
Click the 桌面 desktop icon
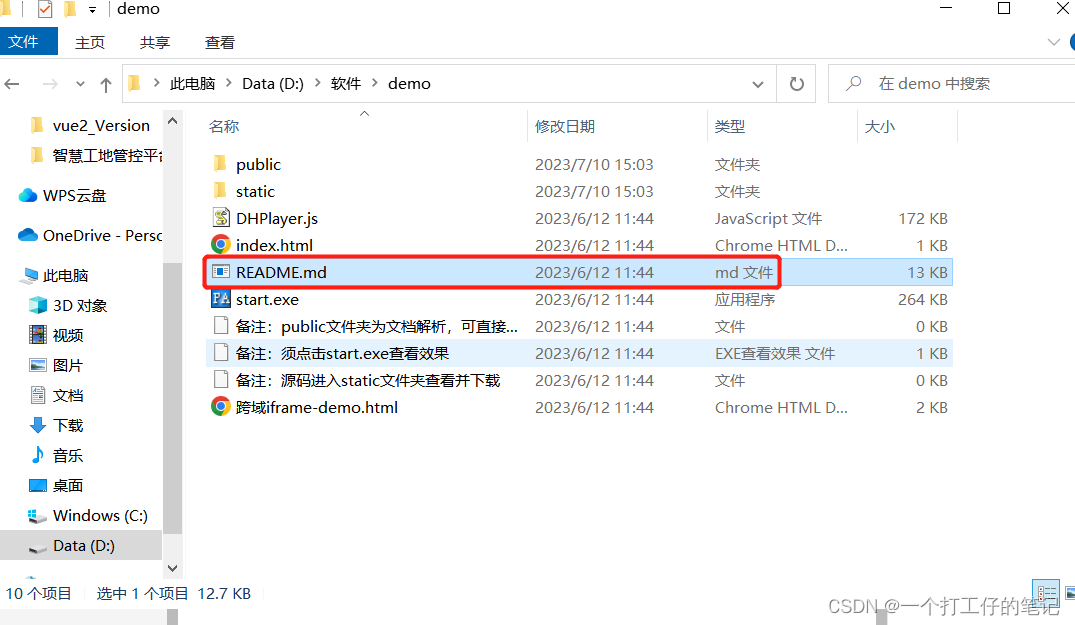38,485
